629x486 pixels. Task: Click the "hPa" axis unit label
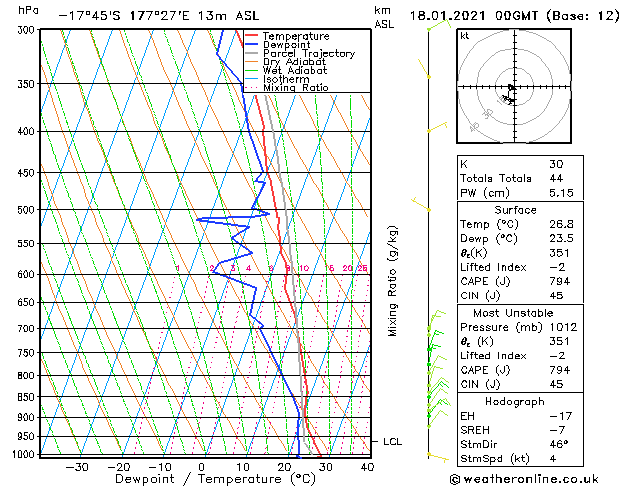pyautogui.click(x=28, y=11)
